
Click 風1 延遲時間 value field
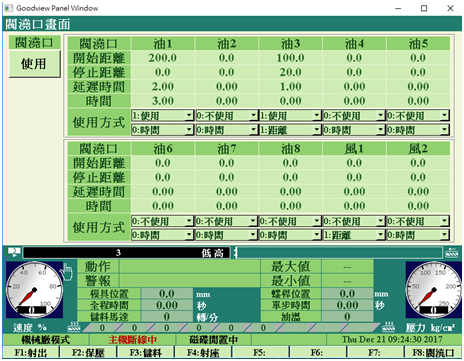tap(354, 191)
